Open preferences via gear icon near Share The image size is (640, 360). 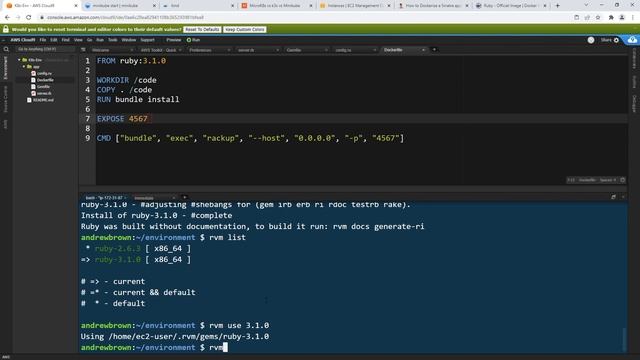(x=616, y=40)
